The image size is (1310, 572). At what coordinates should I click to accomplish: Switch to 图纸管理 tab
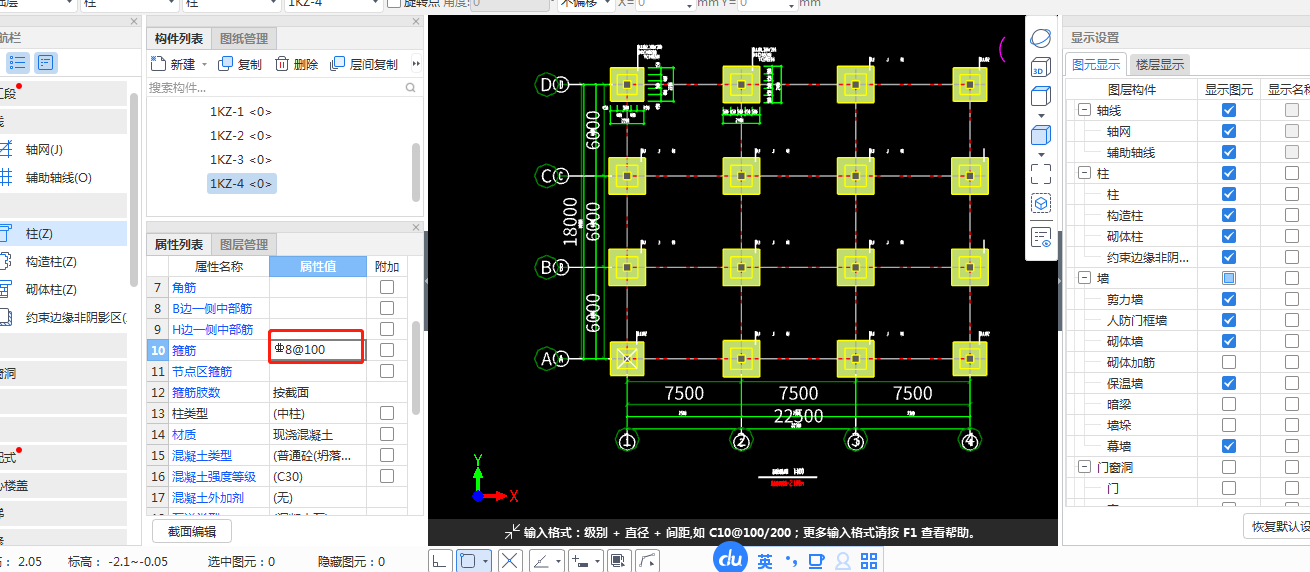point(243,39)
